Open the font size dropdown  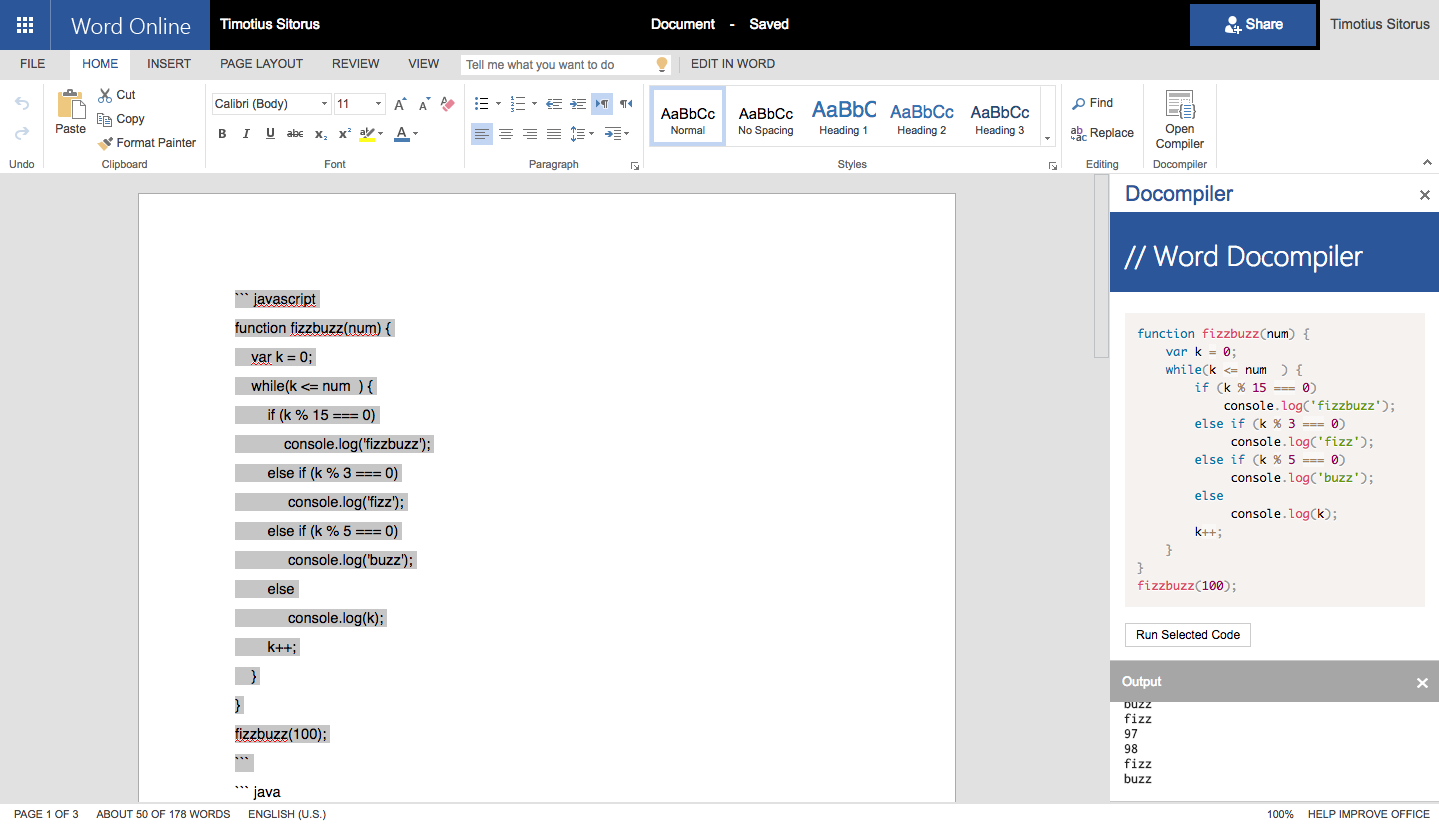[378, 104]
